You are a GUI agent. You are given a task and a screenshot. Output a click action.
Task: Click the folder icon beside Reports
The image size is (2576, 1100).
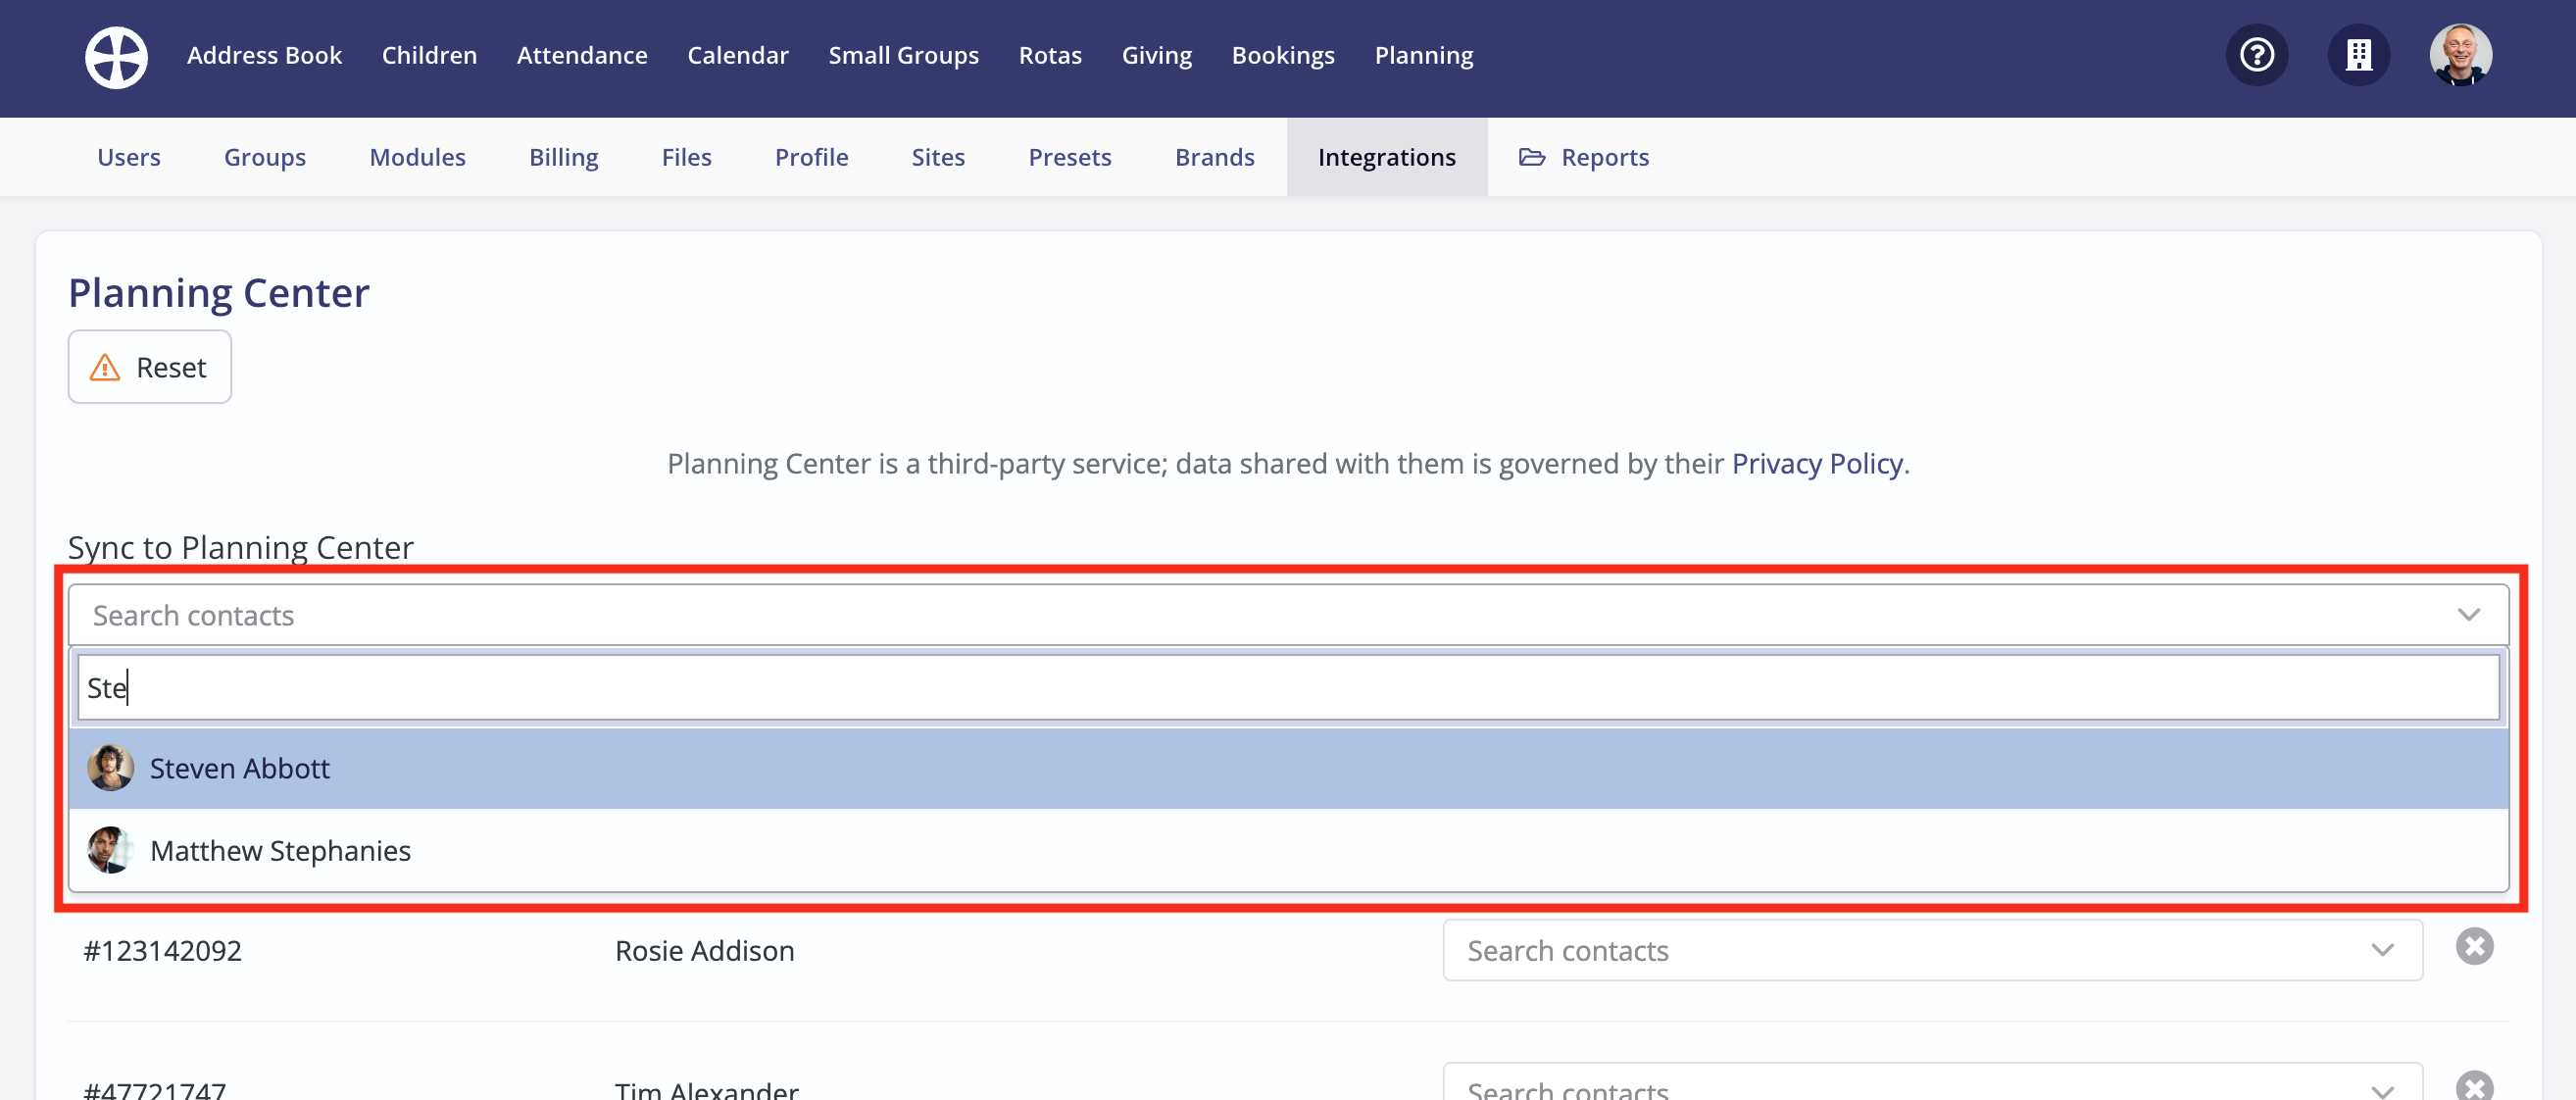[x=1532, y=157]
